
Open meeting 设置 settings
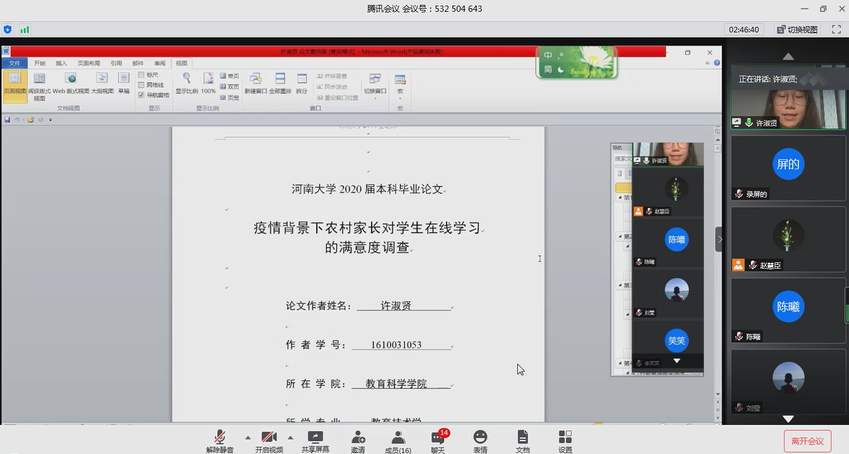565,442
